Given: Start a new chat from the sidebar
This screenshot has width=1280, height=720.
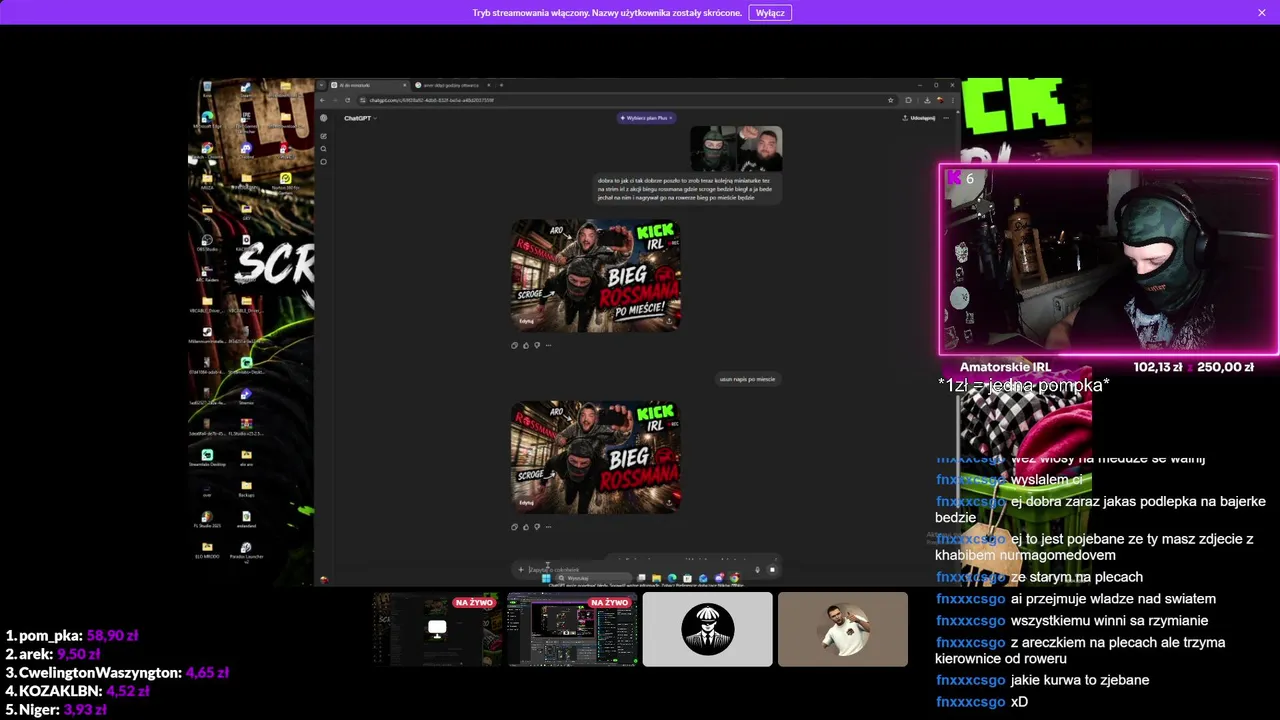Looking at the screenshot, I should (x=324, y=136).
